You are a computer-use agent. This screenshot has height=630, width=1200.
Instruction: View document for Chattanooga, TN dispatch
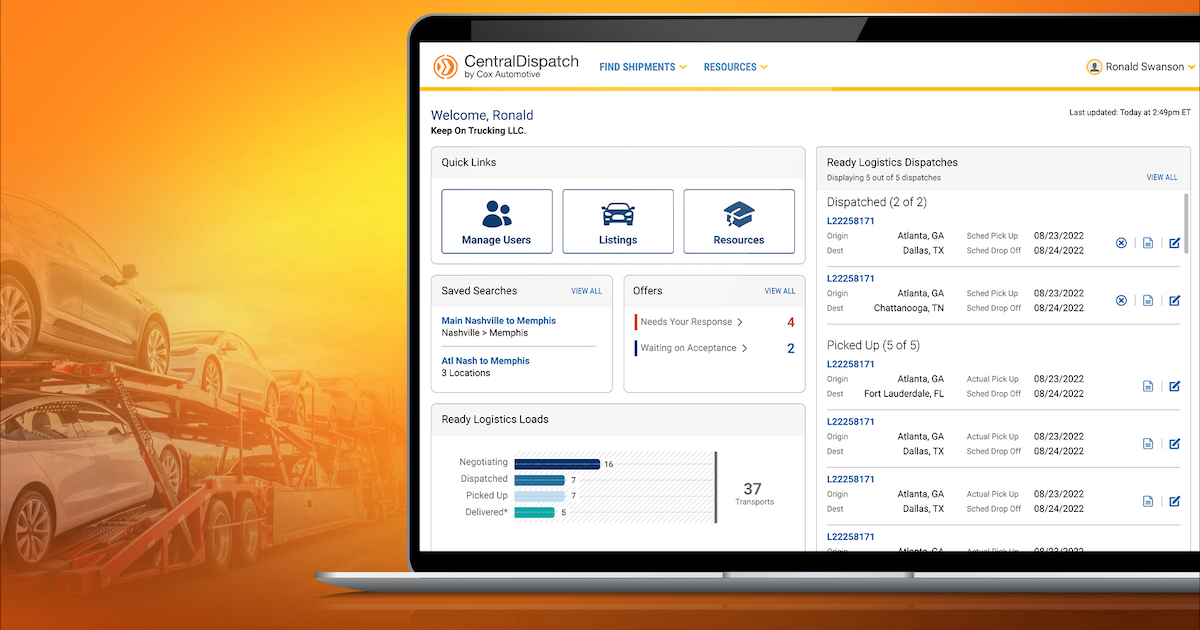1148,301
